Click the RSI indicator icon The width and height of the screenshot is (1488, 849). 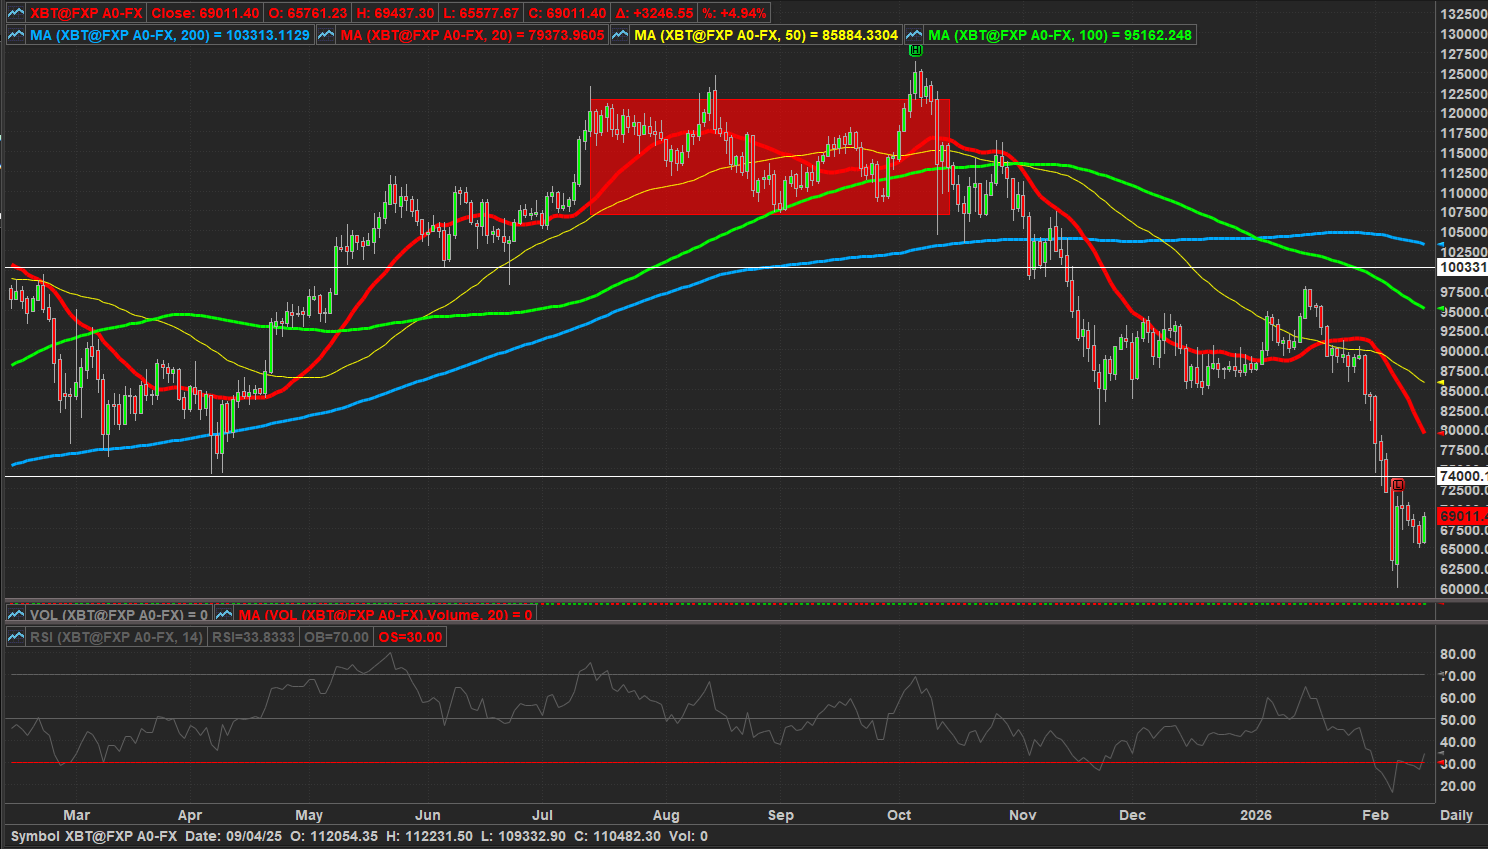click(16, 637)
